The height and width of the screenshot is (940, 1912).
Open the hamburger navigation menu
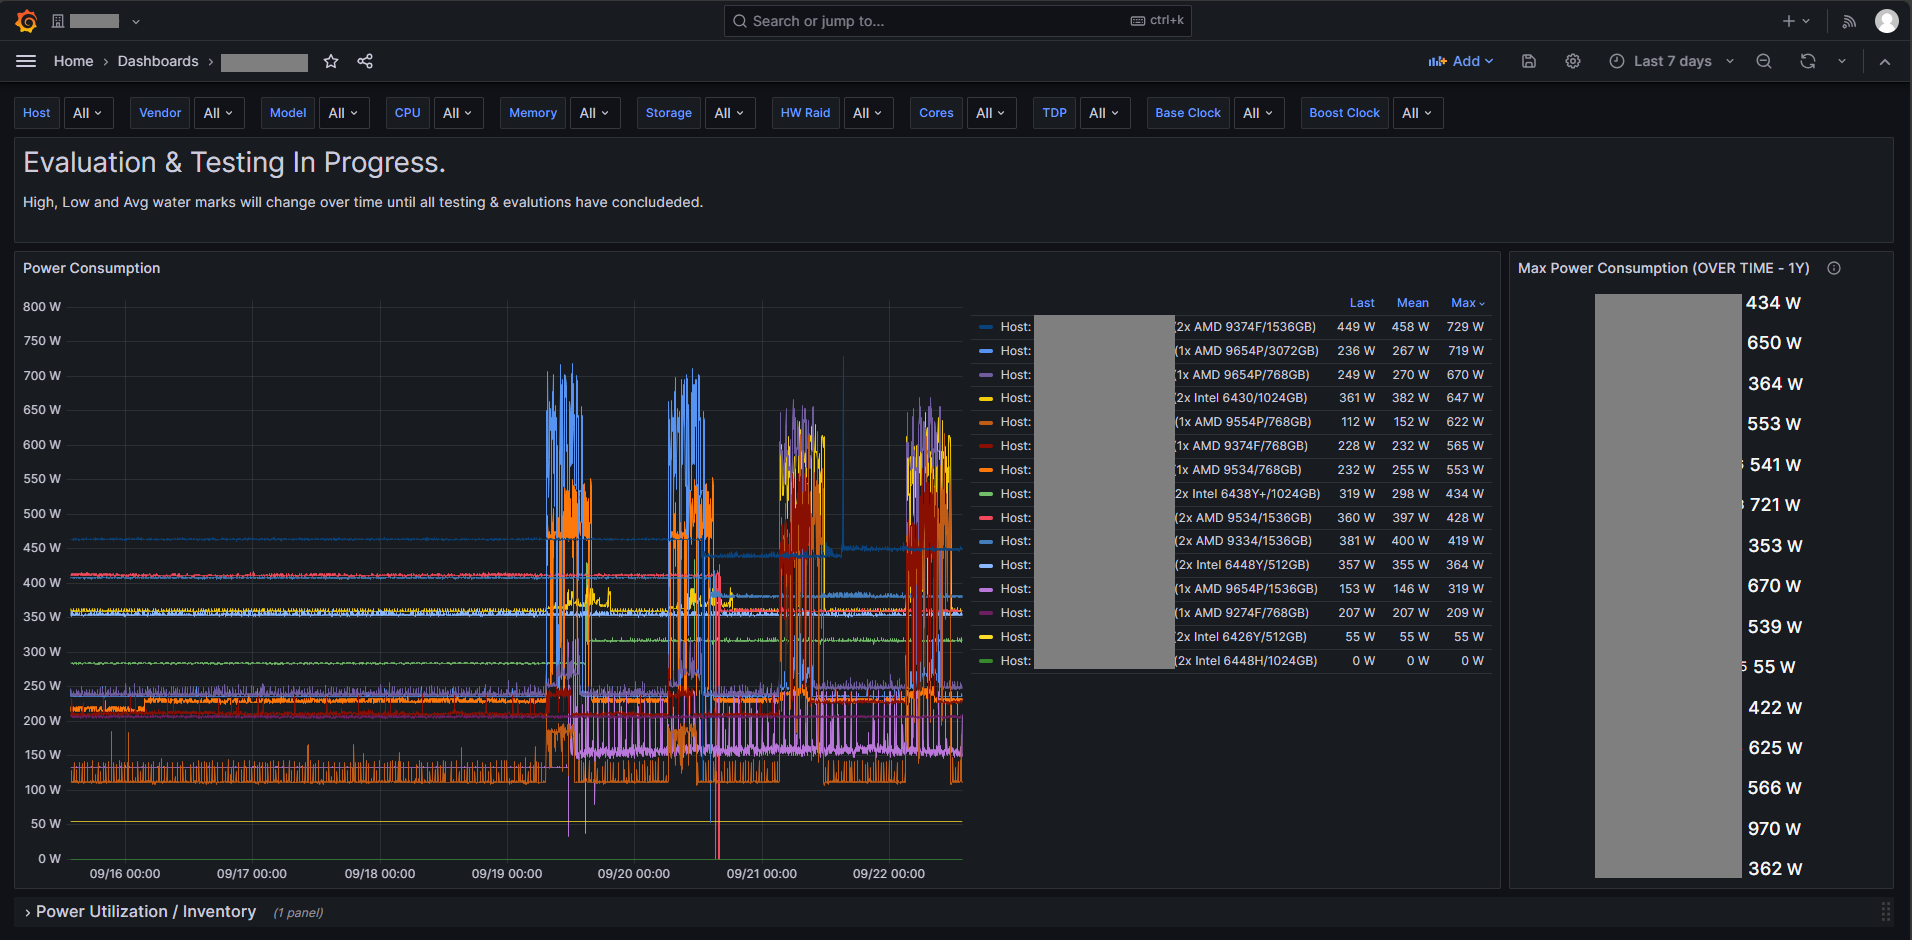[26, 61]
